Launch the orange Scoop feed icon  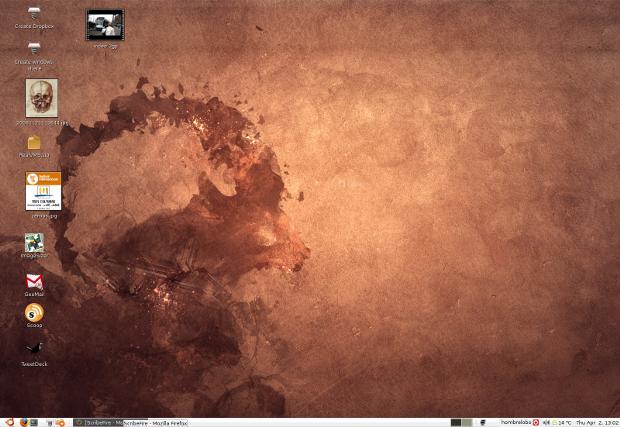(34, 313)
